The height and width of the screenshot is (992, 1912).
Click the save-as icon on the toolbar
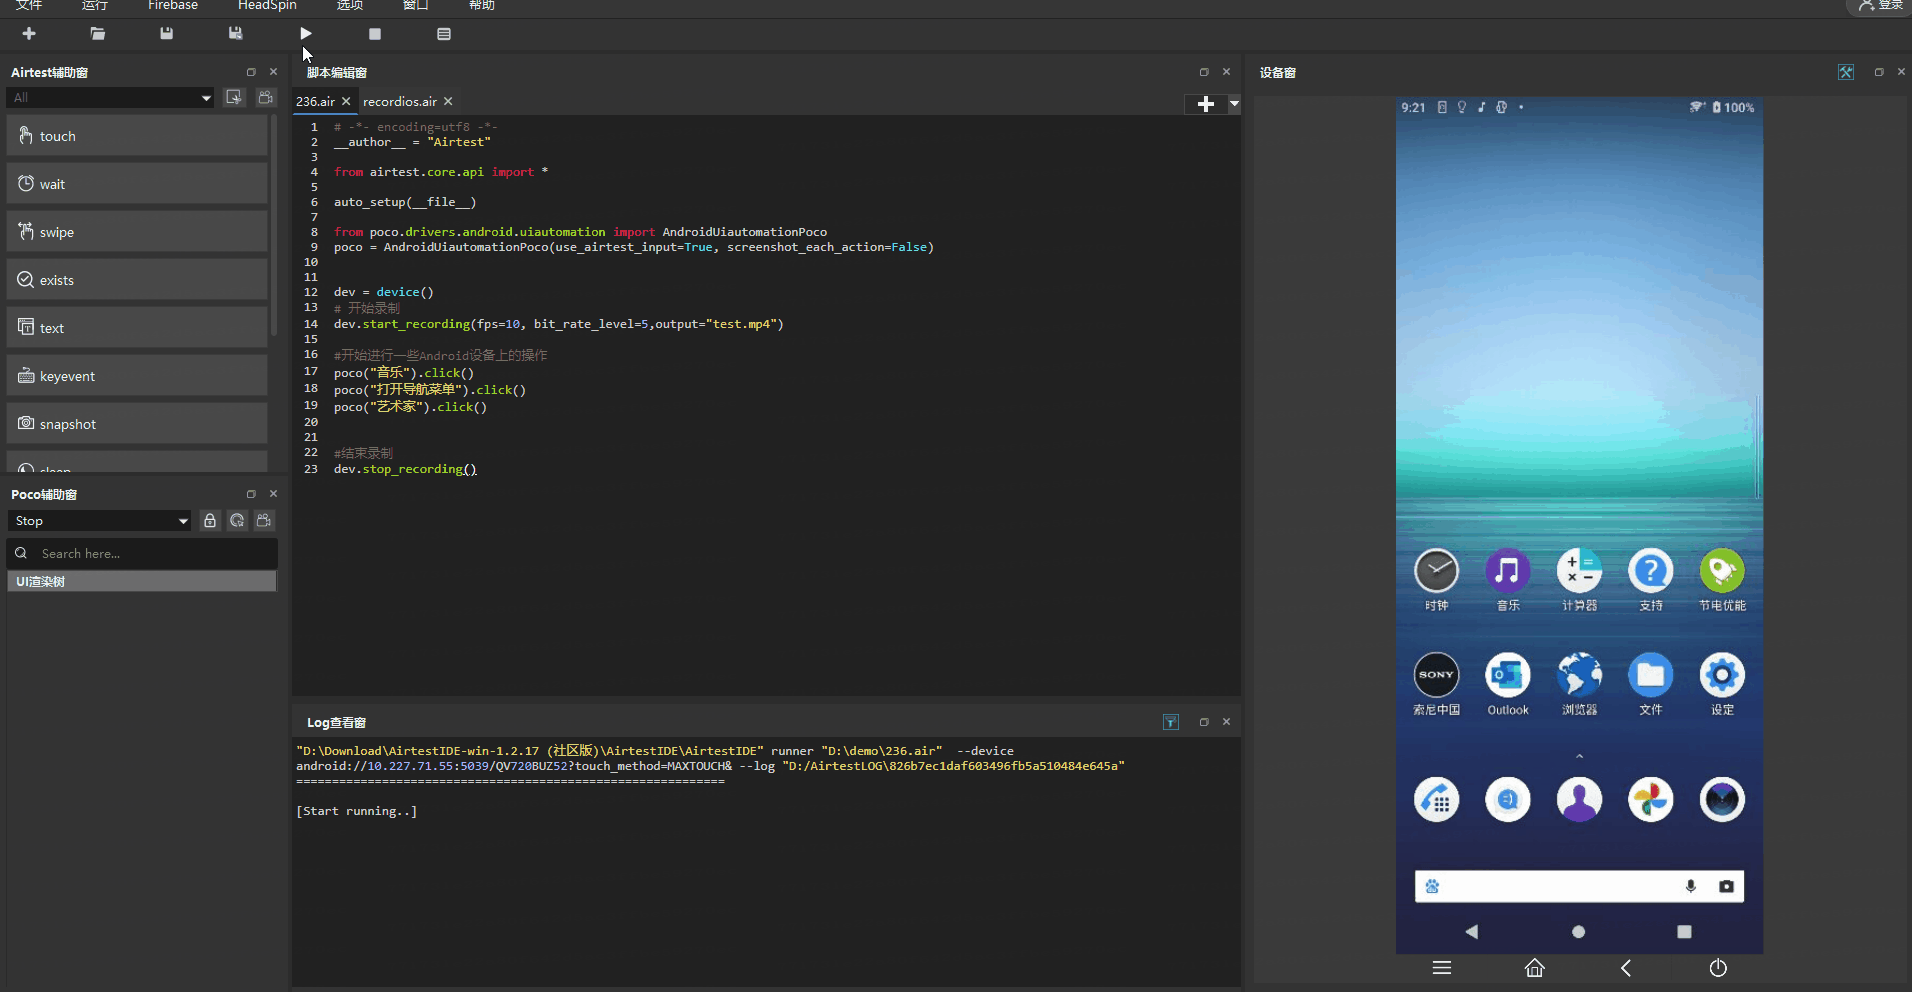pos(235,33)
